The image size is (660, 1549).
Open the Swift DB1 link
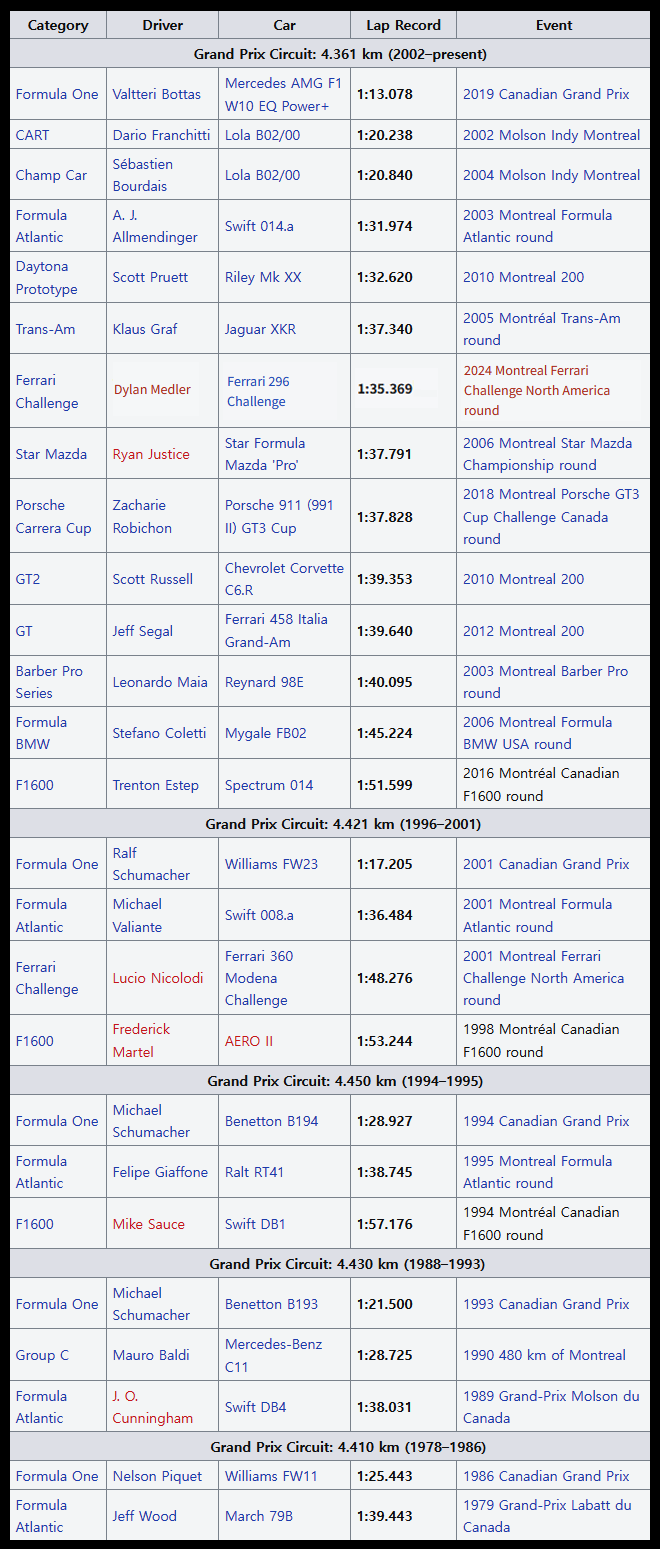click(x=255, y=1224)
